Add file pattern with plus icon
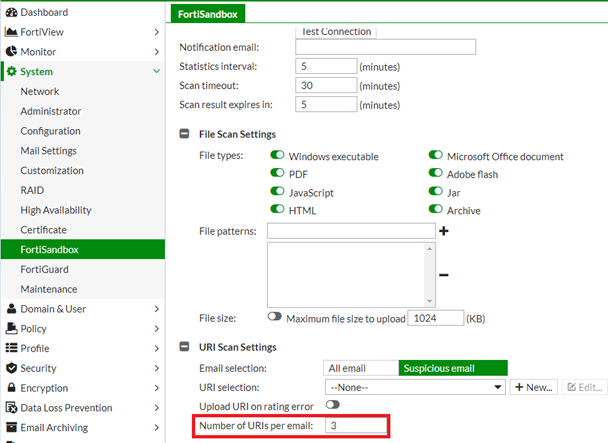608x443 pixels. tap(443, 231)
